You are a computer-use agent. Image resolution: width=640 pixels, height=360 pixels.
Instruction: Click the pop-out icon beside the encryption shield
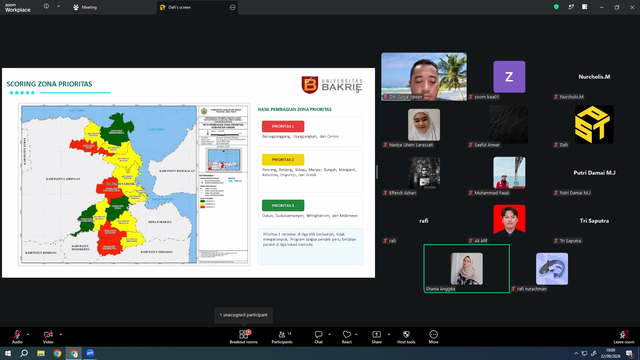[571, 7]
